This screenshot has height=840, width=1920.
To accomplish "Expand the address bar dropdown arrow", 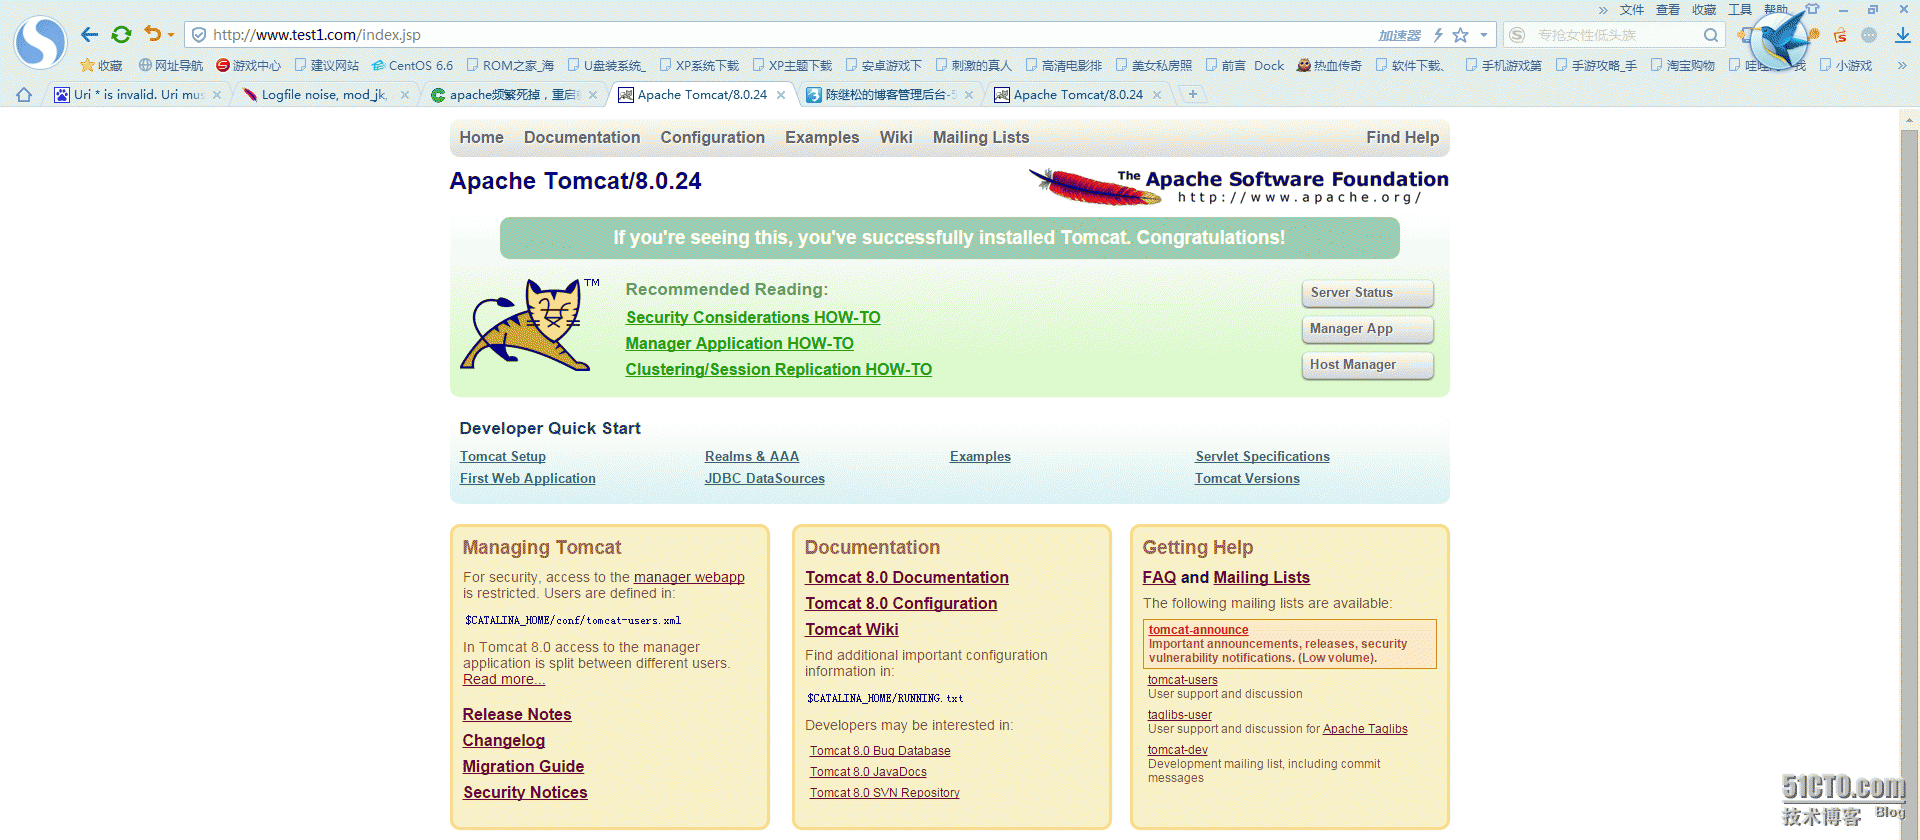I will 1484,35.
